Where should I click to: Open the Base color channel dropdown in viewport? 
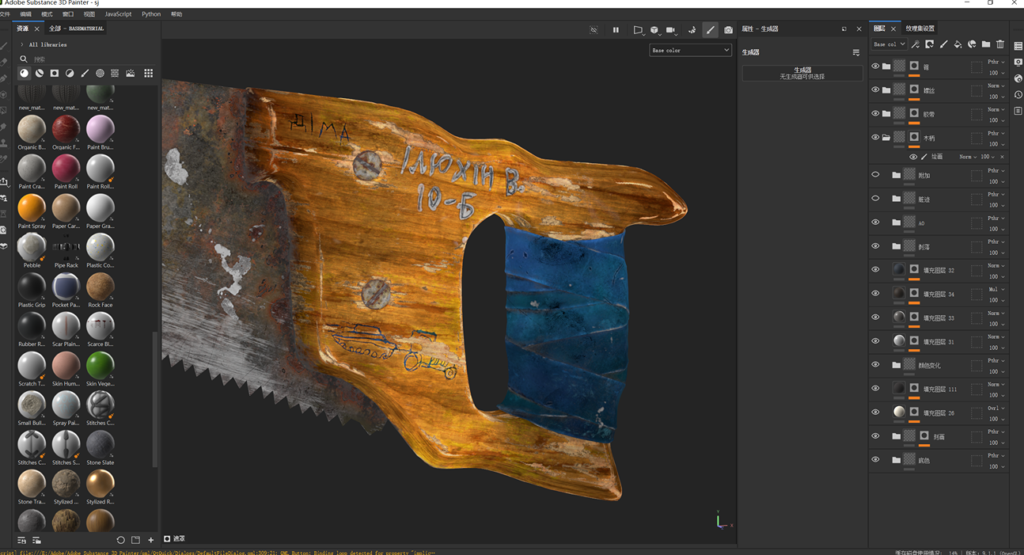pos(690,50)
